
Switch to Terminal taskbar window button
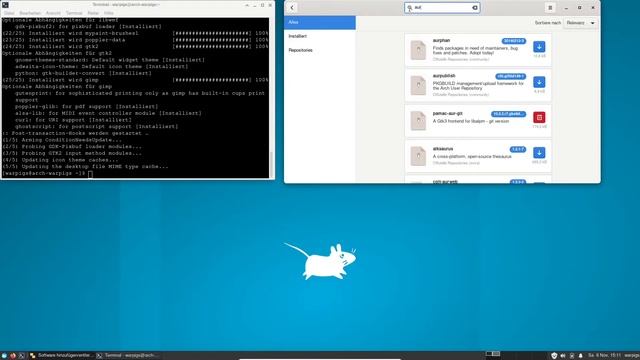pyautogui.click(x=127, y=356)
